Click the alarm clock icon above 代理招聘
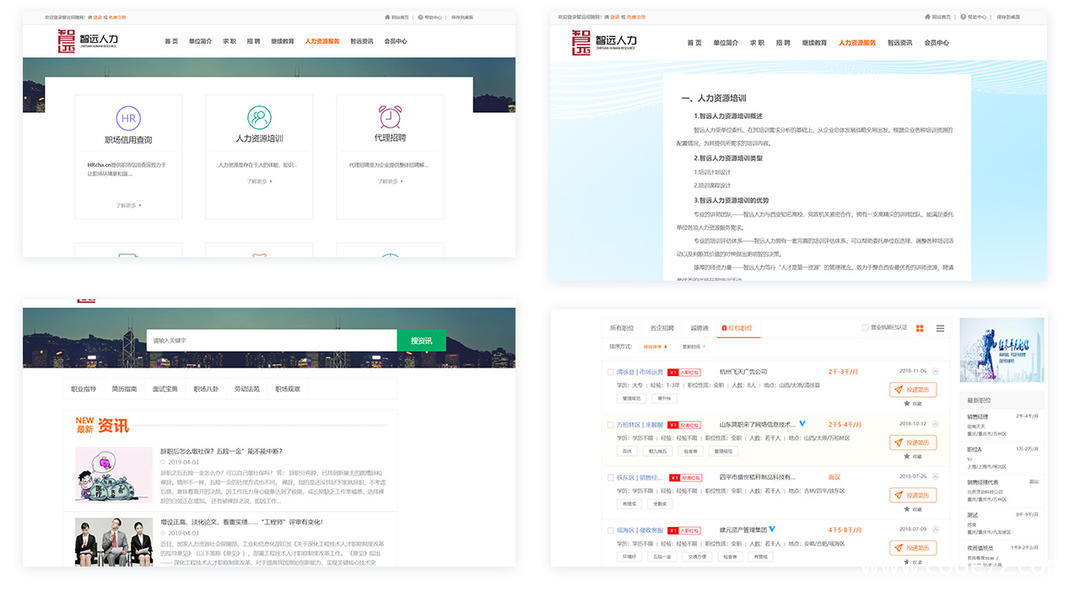 click(x=390, y=117)
